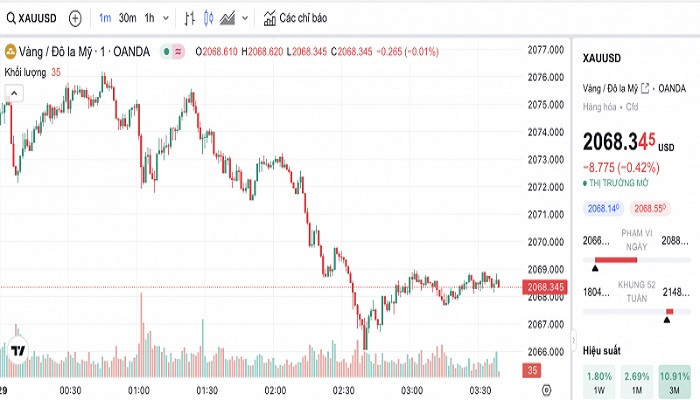Image resolution: width=700 pixels, height=400 pixels.
Task: Click the add symbol plus icon
Action: [75, 18]
